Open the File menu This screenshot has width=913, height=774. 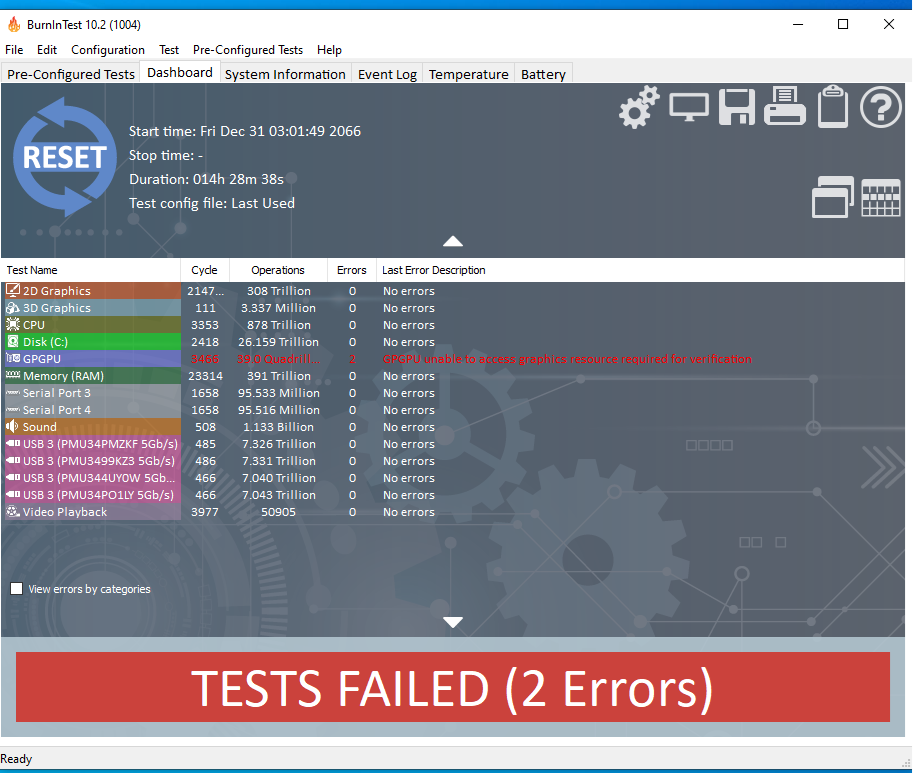click(x=14, y=50)
